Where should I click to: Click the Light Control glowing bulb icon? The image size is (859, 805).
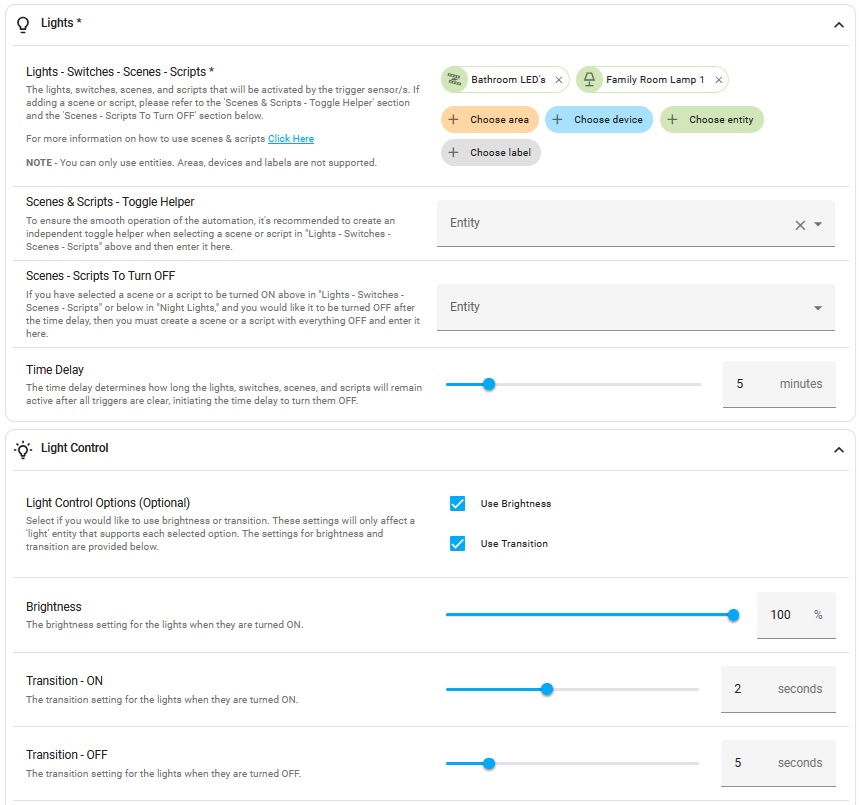click(x=23, y=449)
